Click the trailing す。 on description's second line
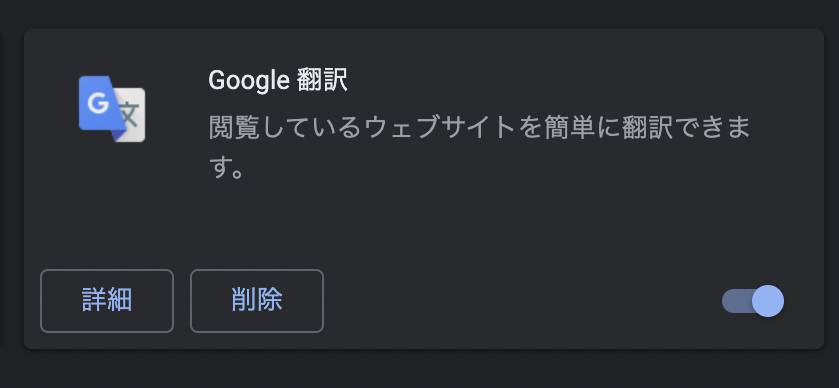 click(x=227, y=168)
